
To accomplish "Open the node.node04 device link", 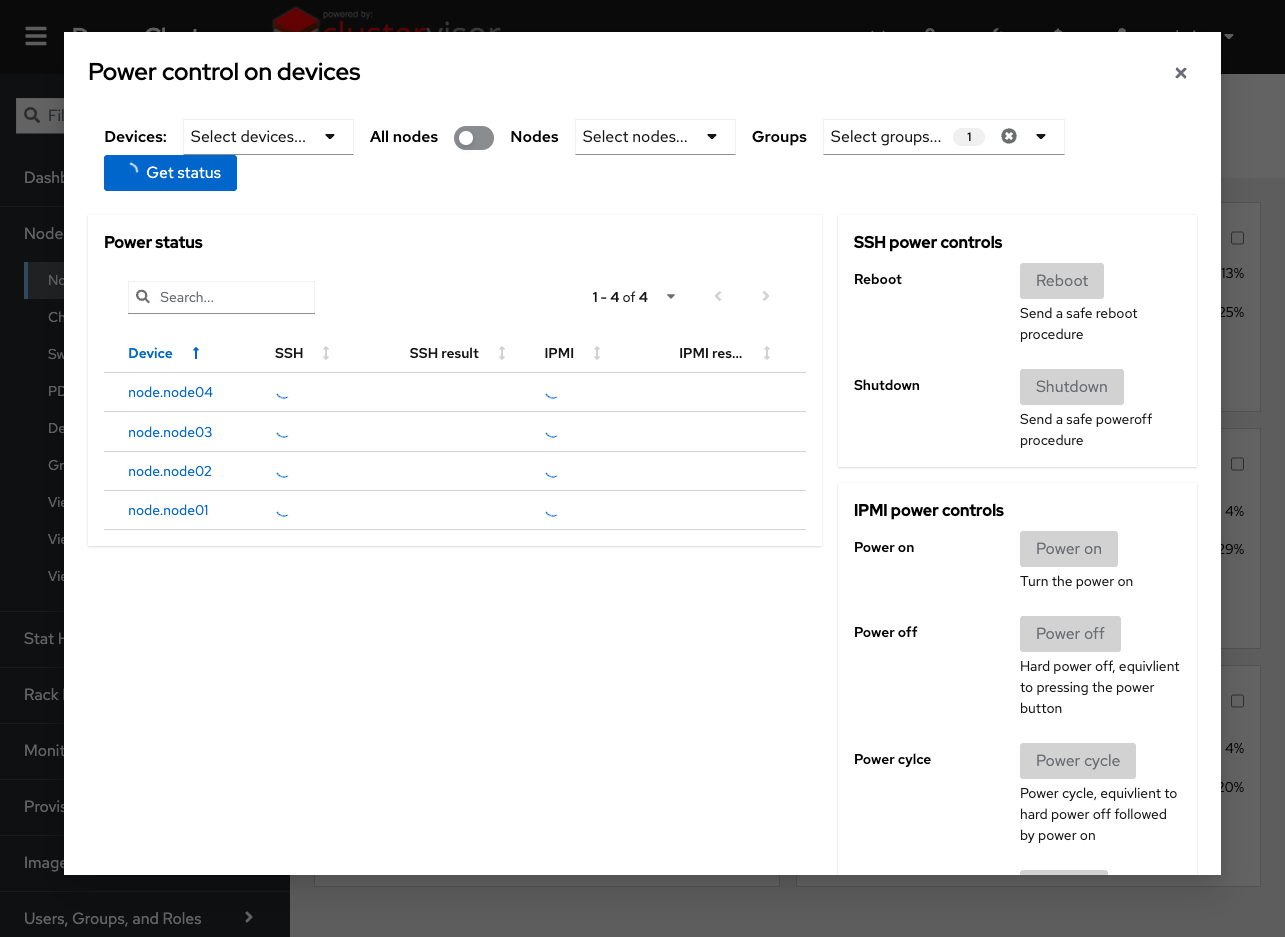I will 170,392.
